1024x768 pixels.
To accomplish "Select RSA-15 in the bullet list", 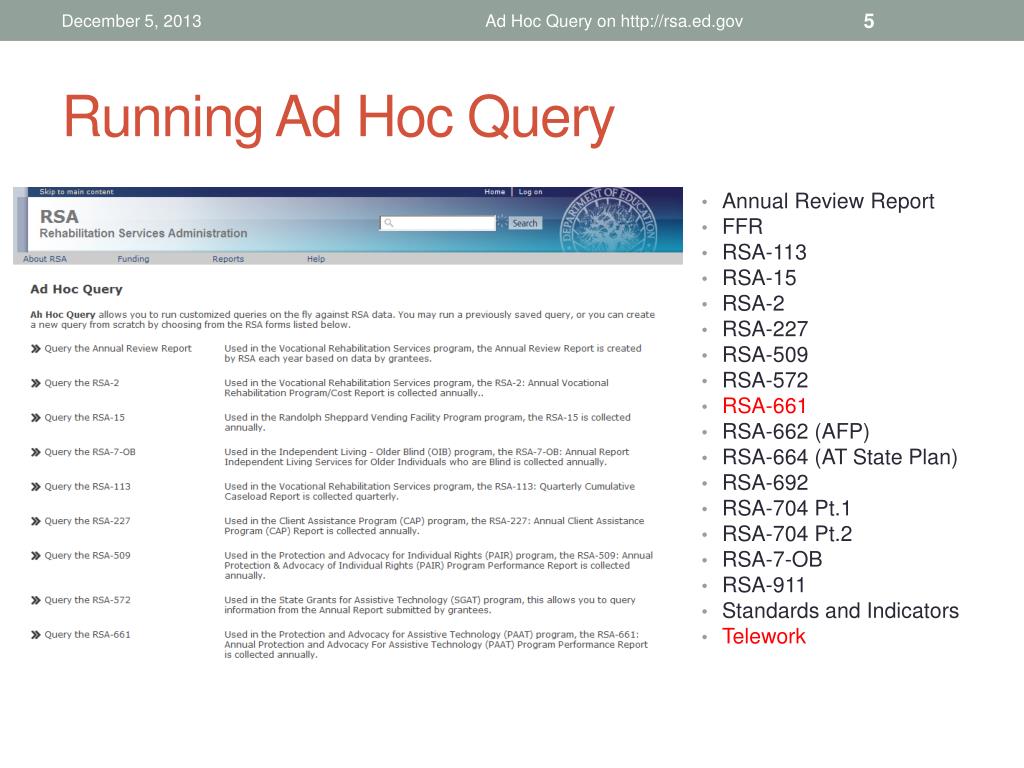I will click(x=759, y=278).
